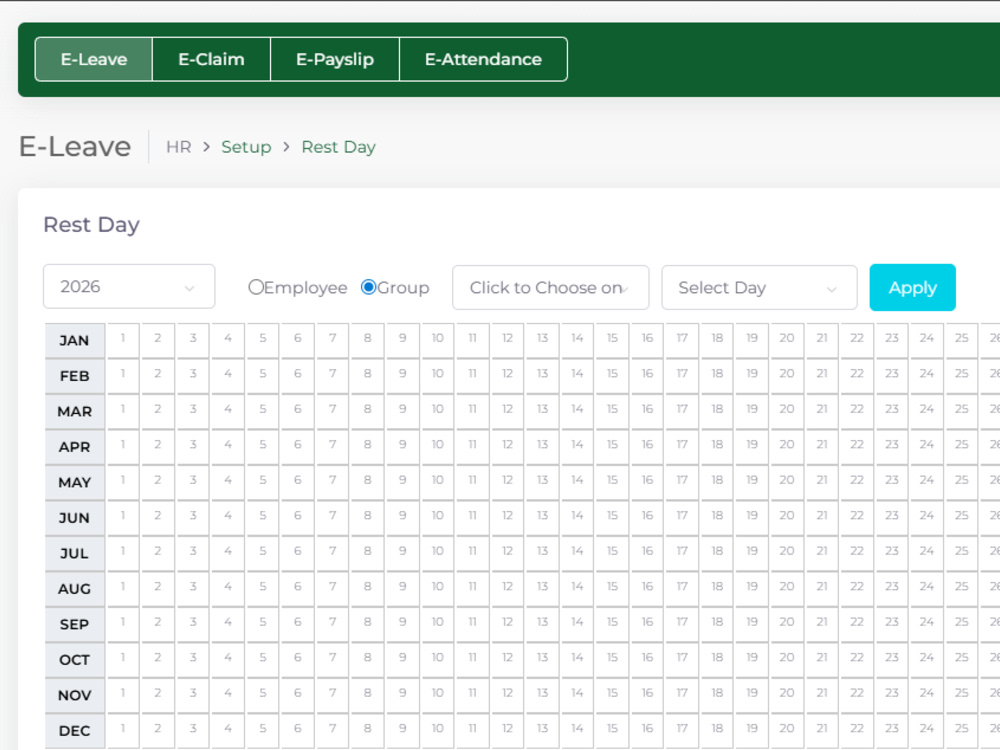Click the AUG month header
Viewport: 1000px width, 750px height.
point(75,589)
